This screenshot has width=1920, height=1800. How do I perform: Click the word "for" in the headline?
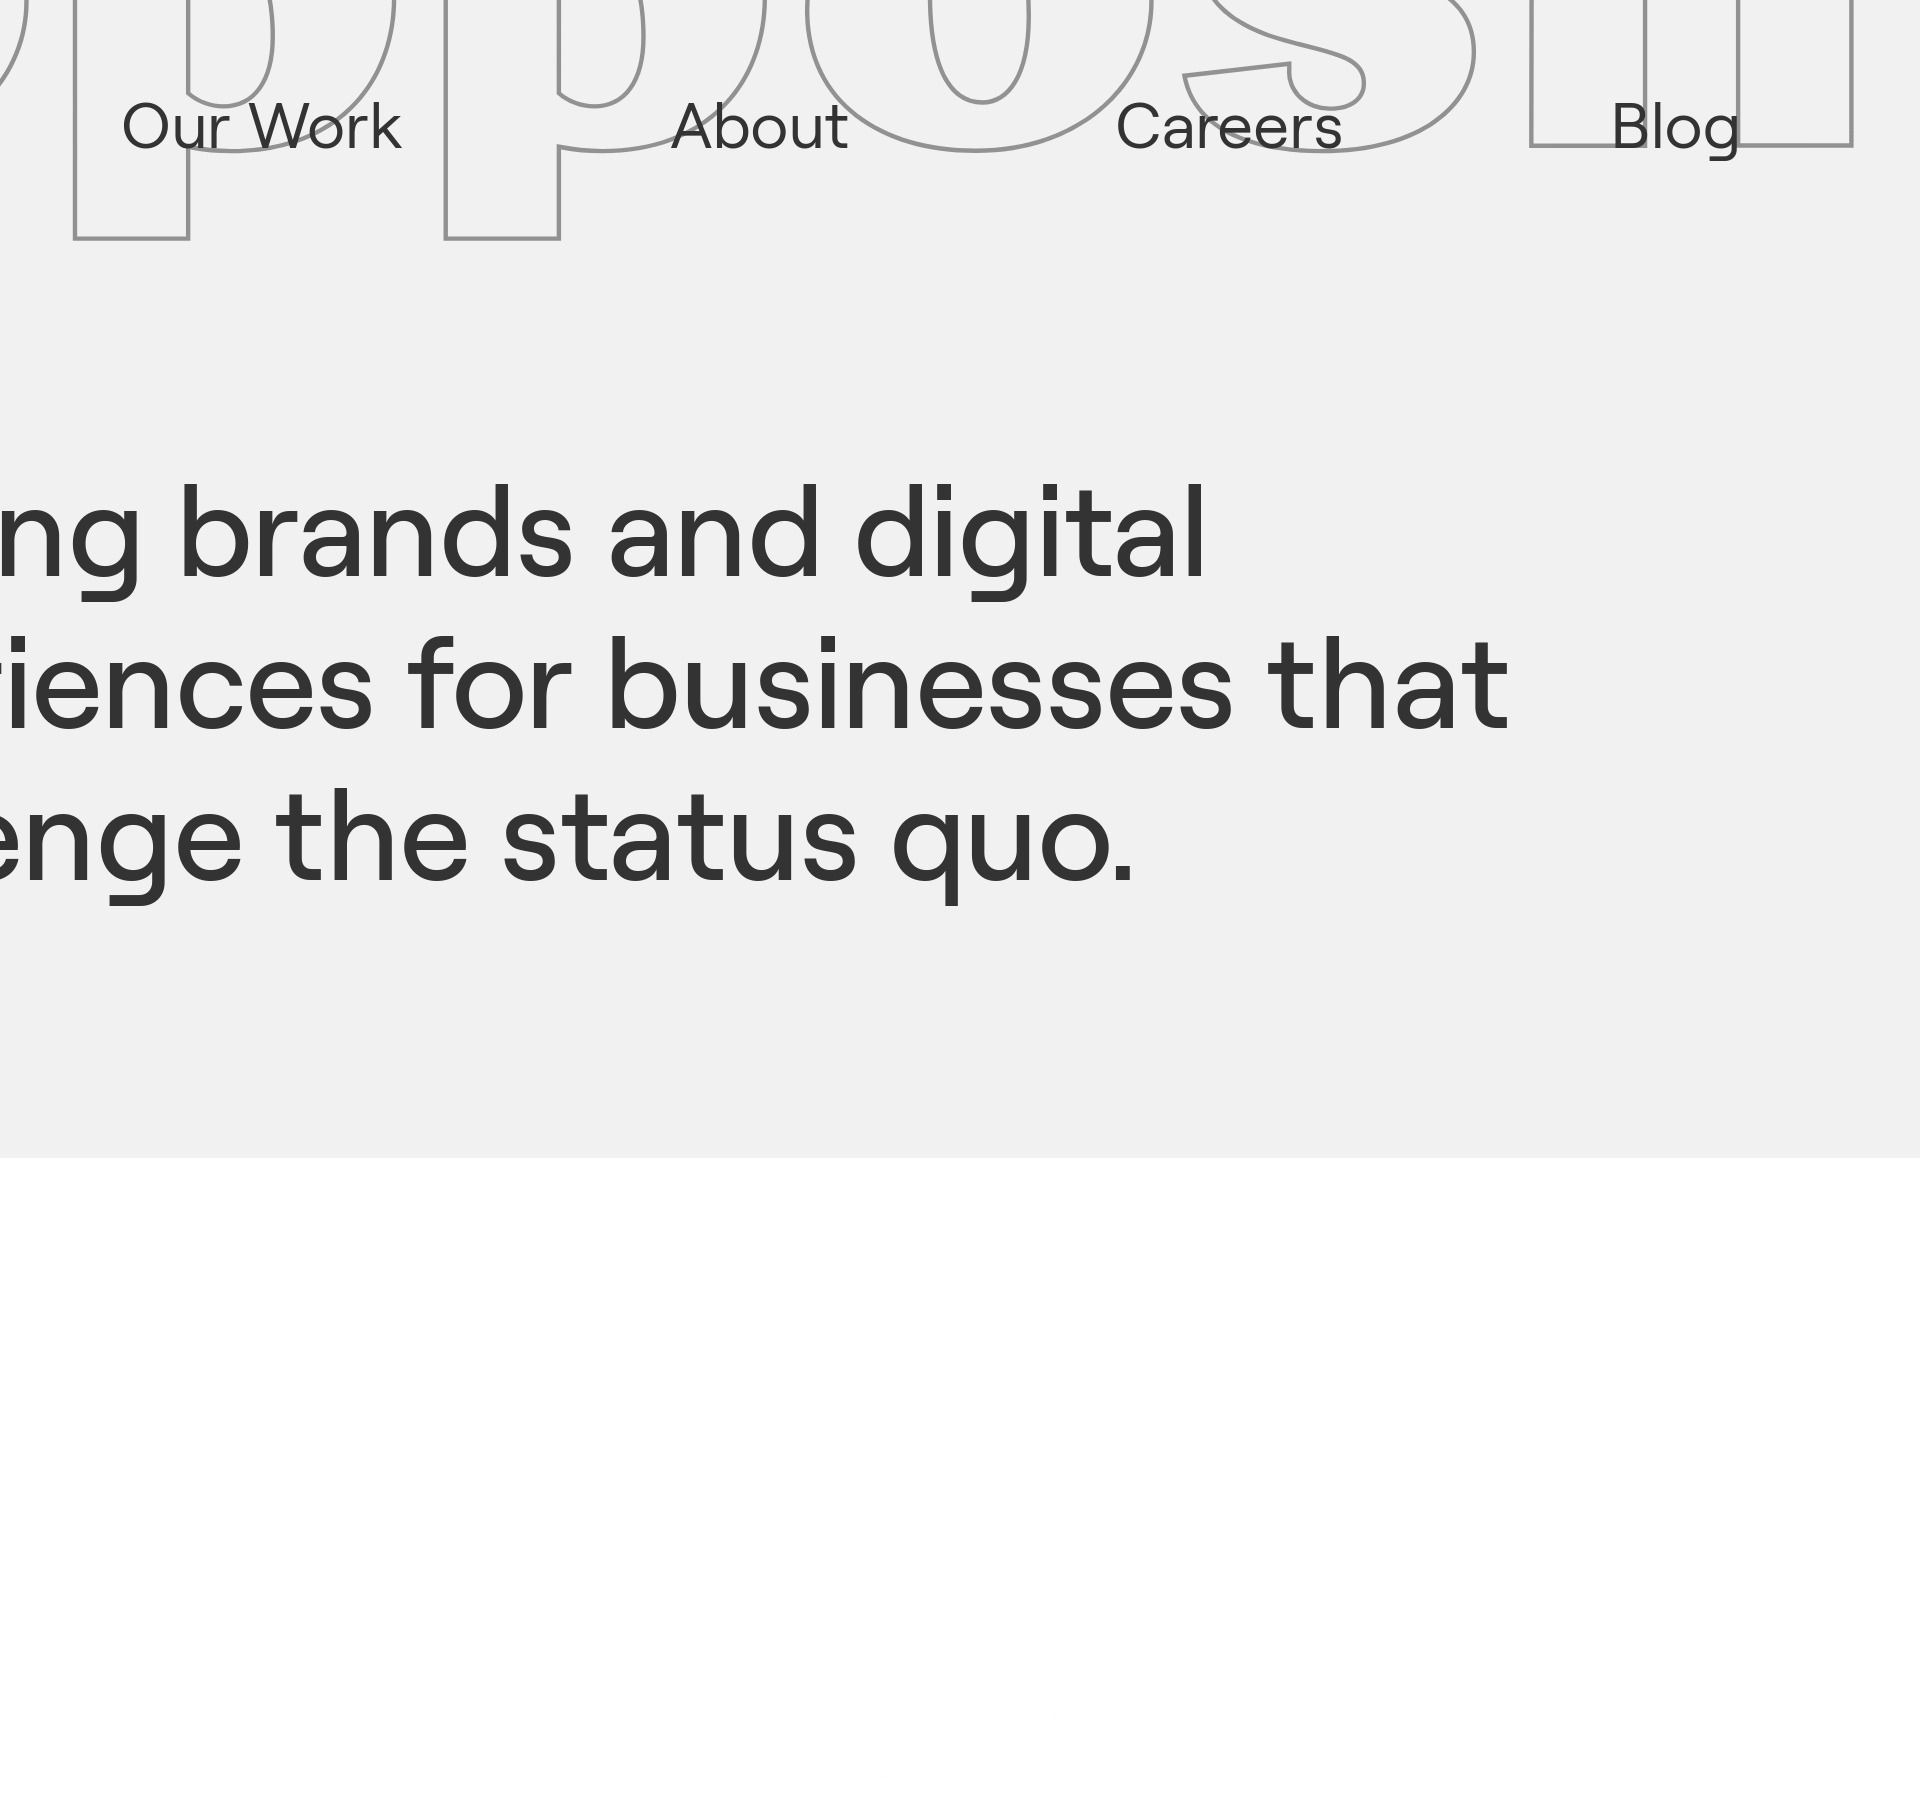tap(489, 687)
